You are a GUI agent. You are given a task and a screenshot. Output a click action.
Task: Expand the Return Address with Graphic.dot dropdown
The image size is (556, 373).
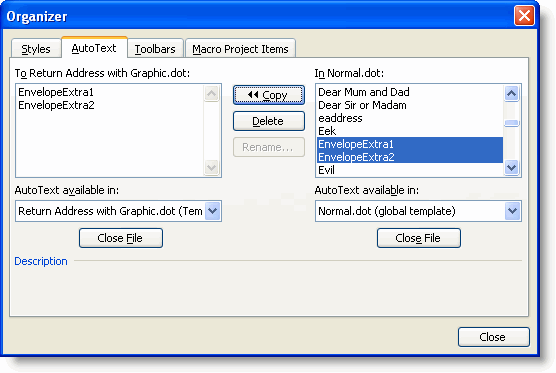pos(212,211)
